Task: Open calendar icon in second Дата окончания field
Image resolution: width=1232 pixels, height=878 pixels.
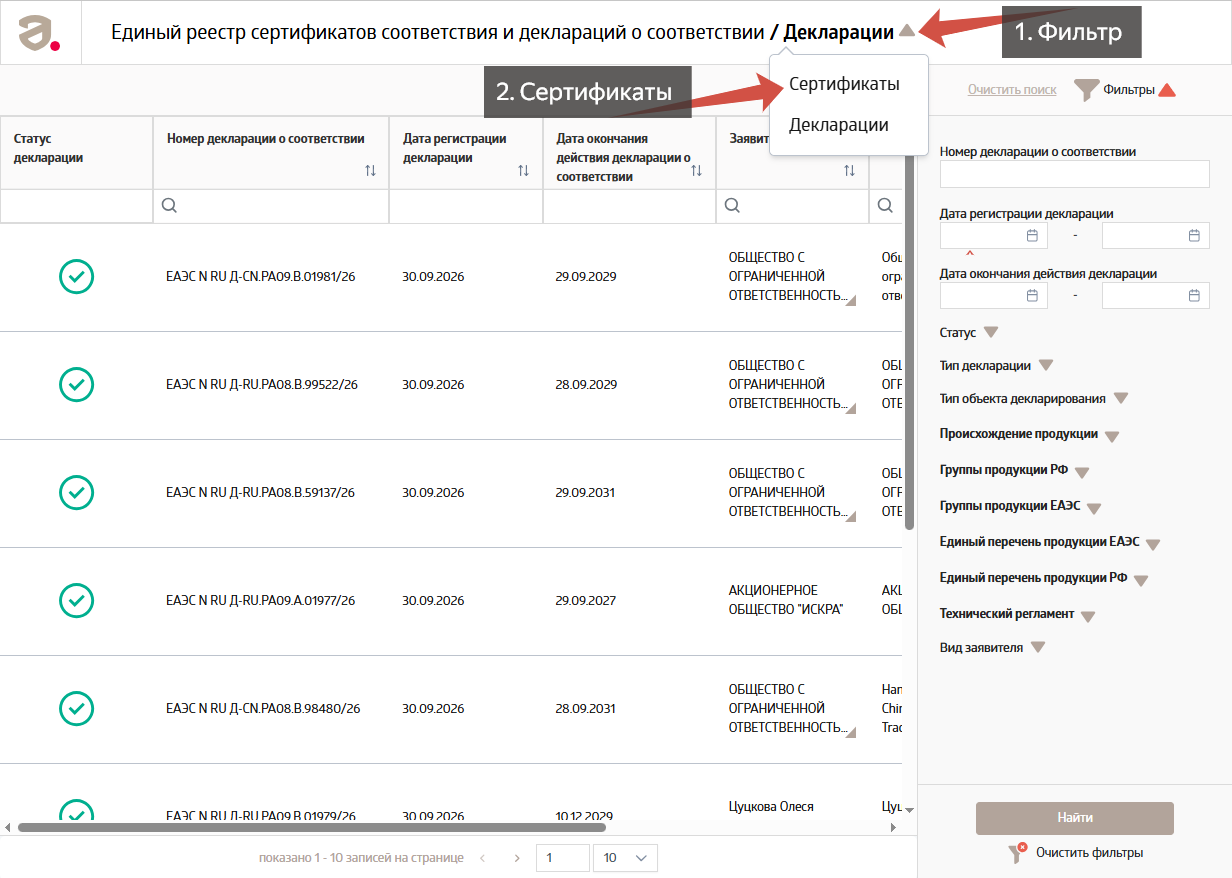Action: pyautogui.click(x=1193, y=296)
